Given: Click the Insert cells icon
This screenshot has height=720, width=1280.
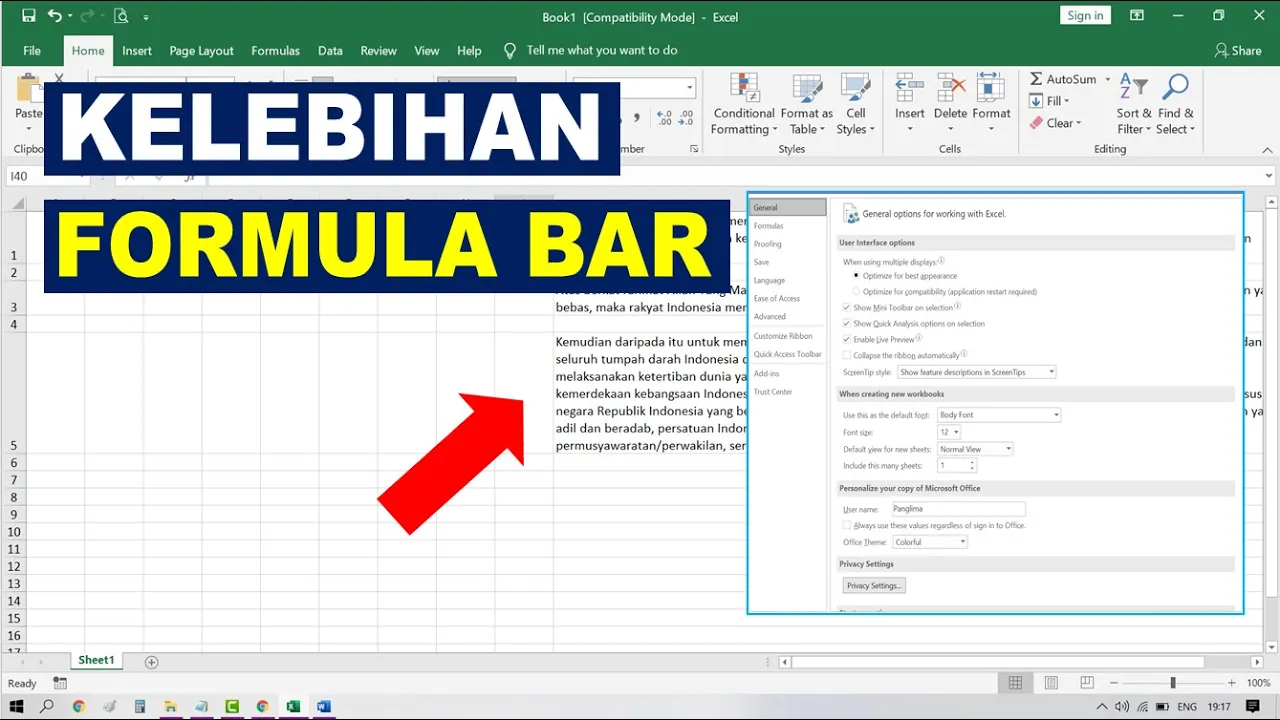Looking at the screenshot, I should (x=909, y=87).
